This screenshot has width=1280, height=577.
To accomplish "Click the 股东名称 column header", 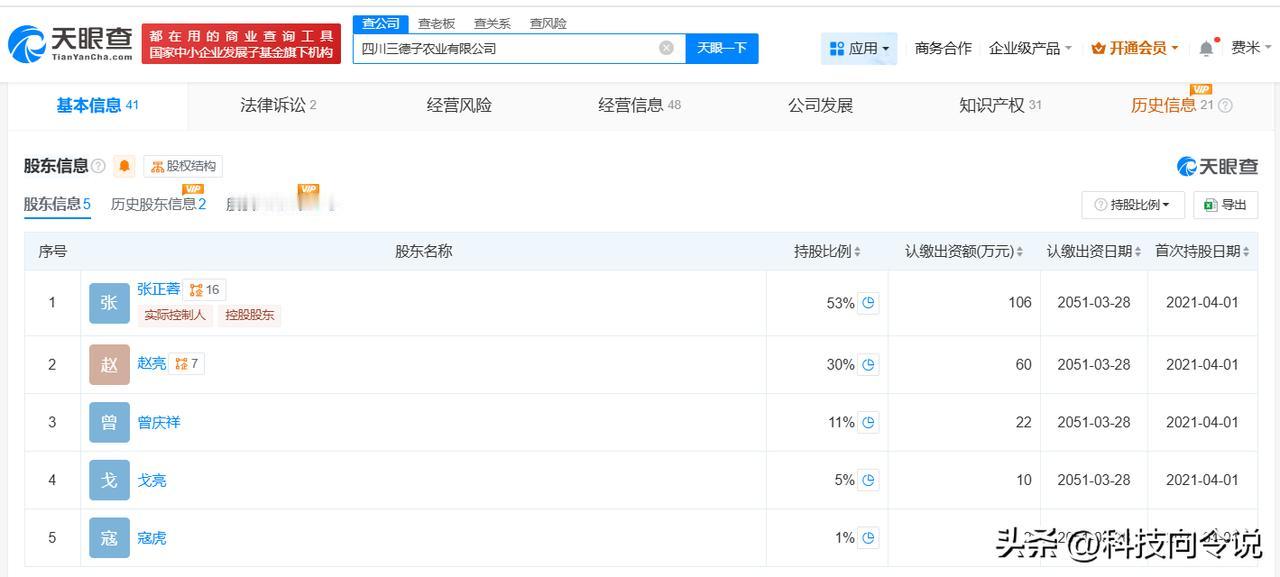I will (423, 251).
